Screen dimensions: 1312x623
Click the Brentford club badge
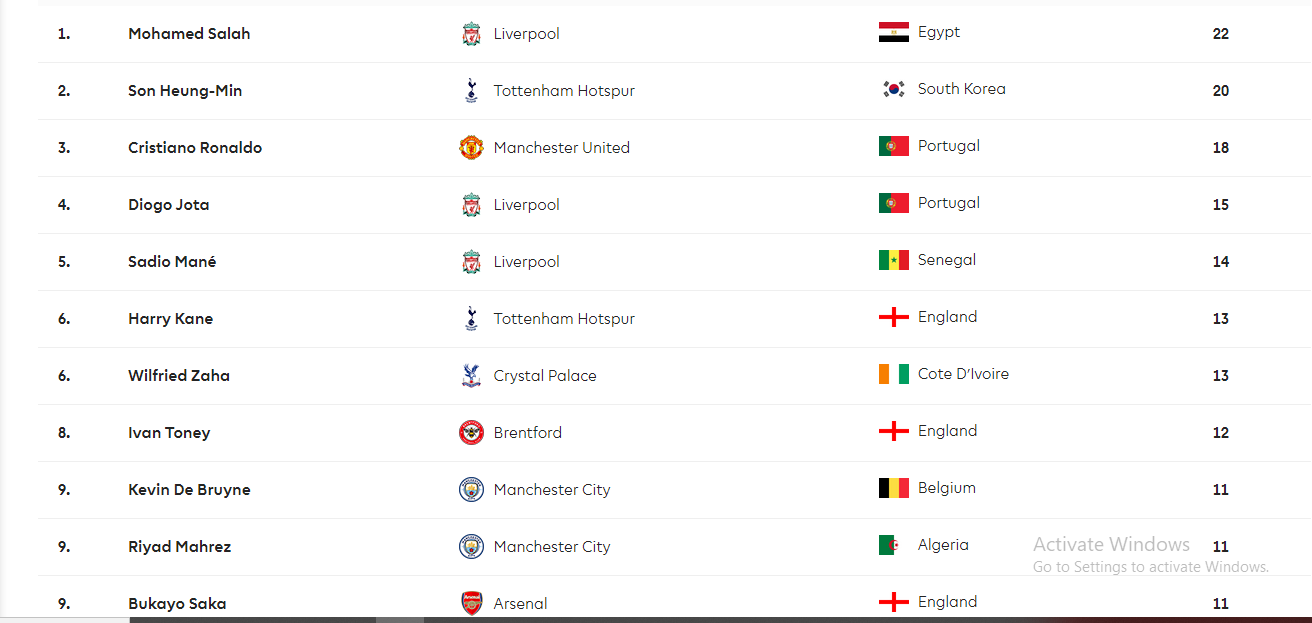[471, 433]
